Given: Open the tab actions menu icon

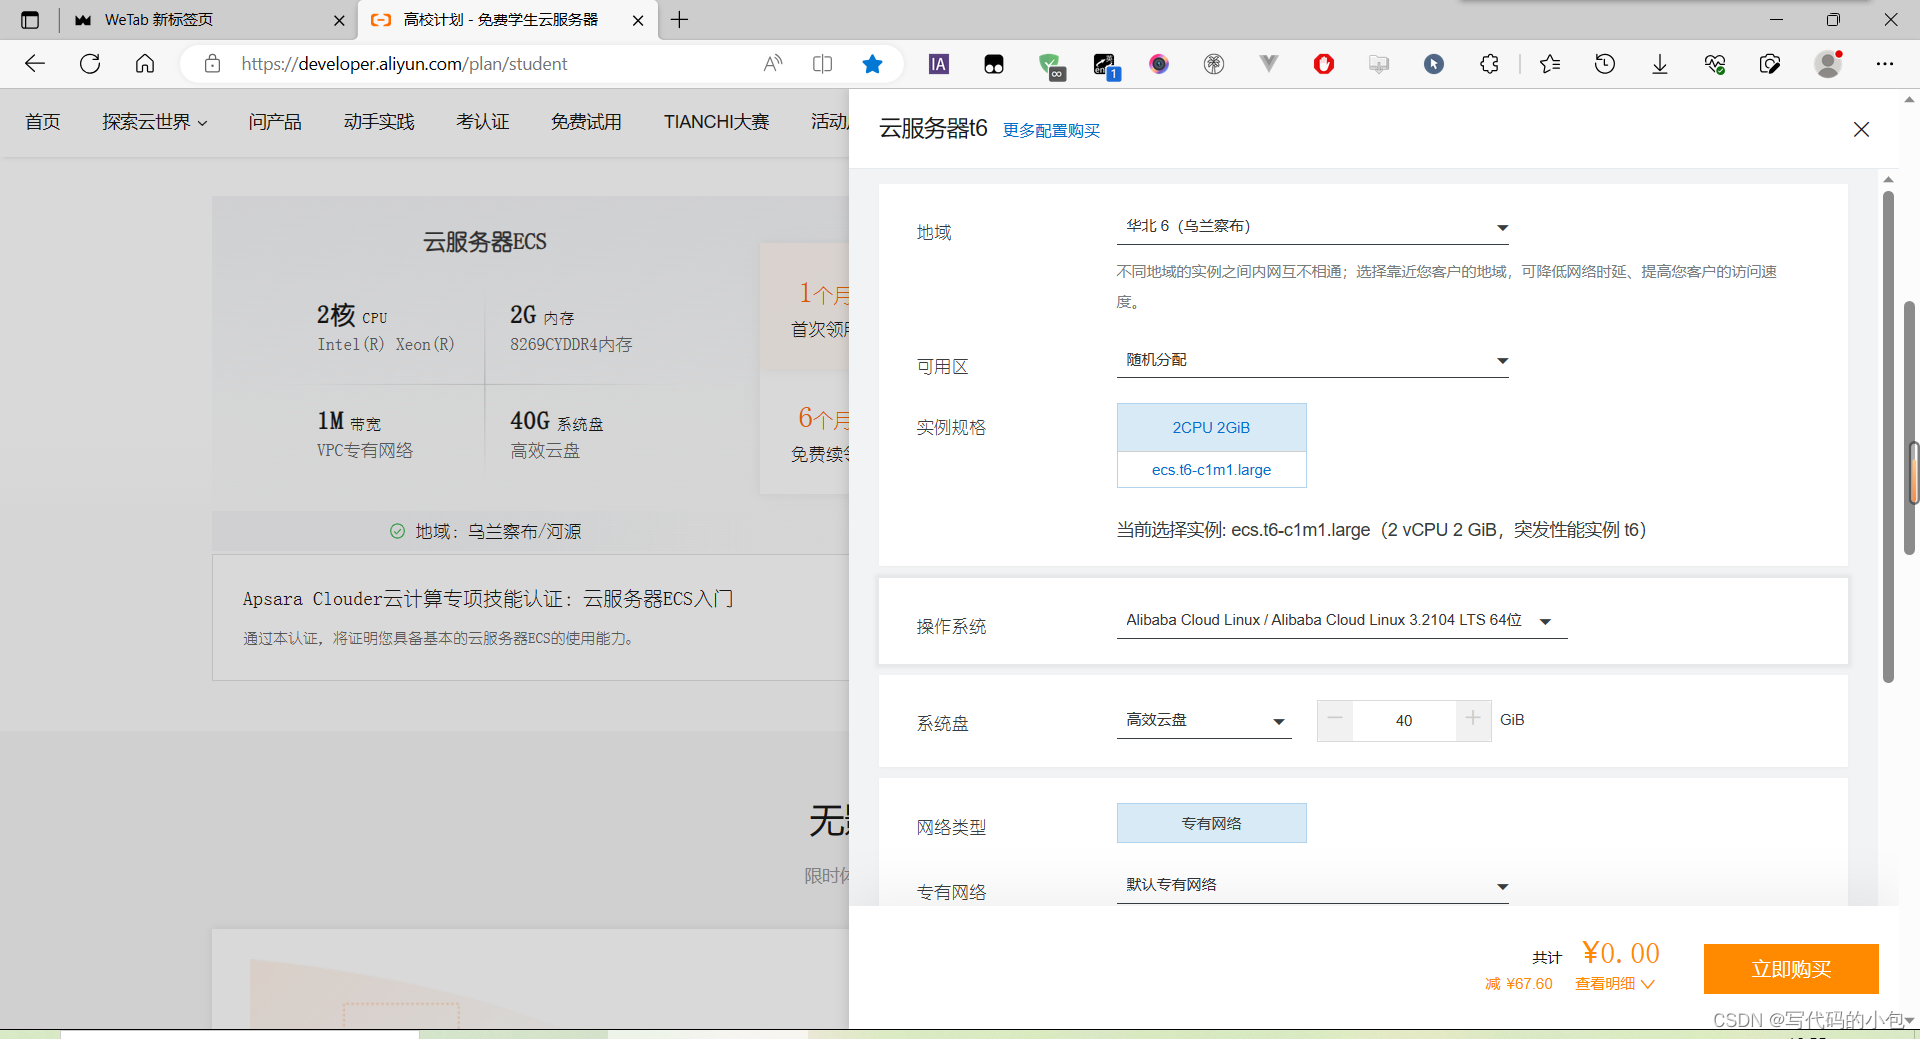Looking at the screenshot, I should 30,20.
